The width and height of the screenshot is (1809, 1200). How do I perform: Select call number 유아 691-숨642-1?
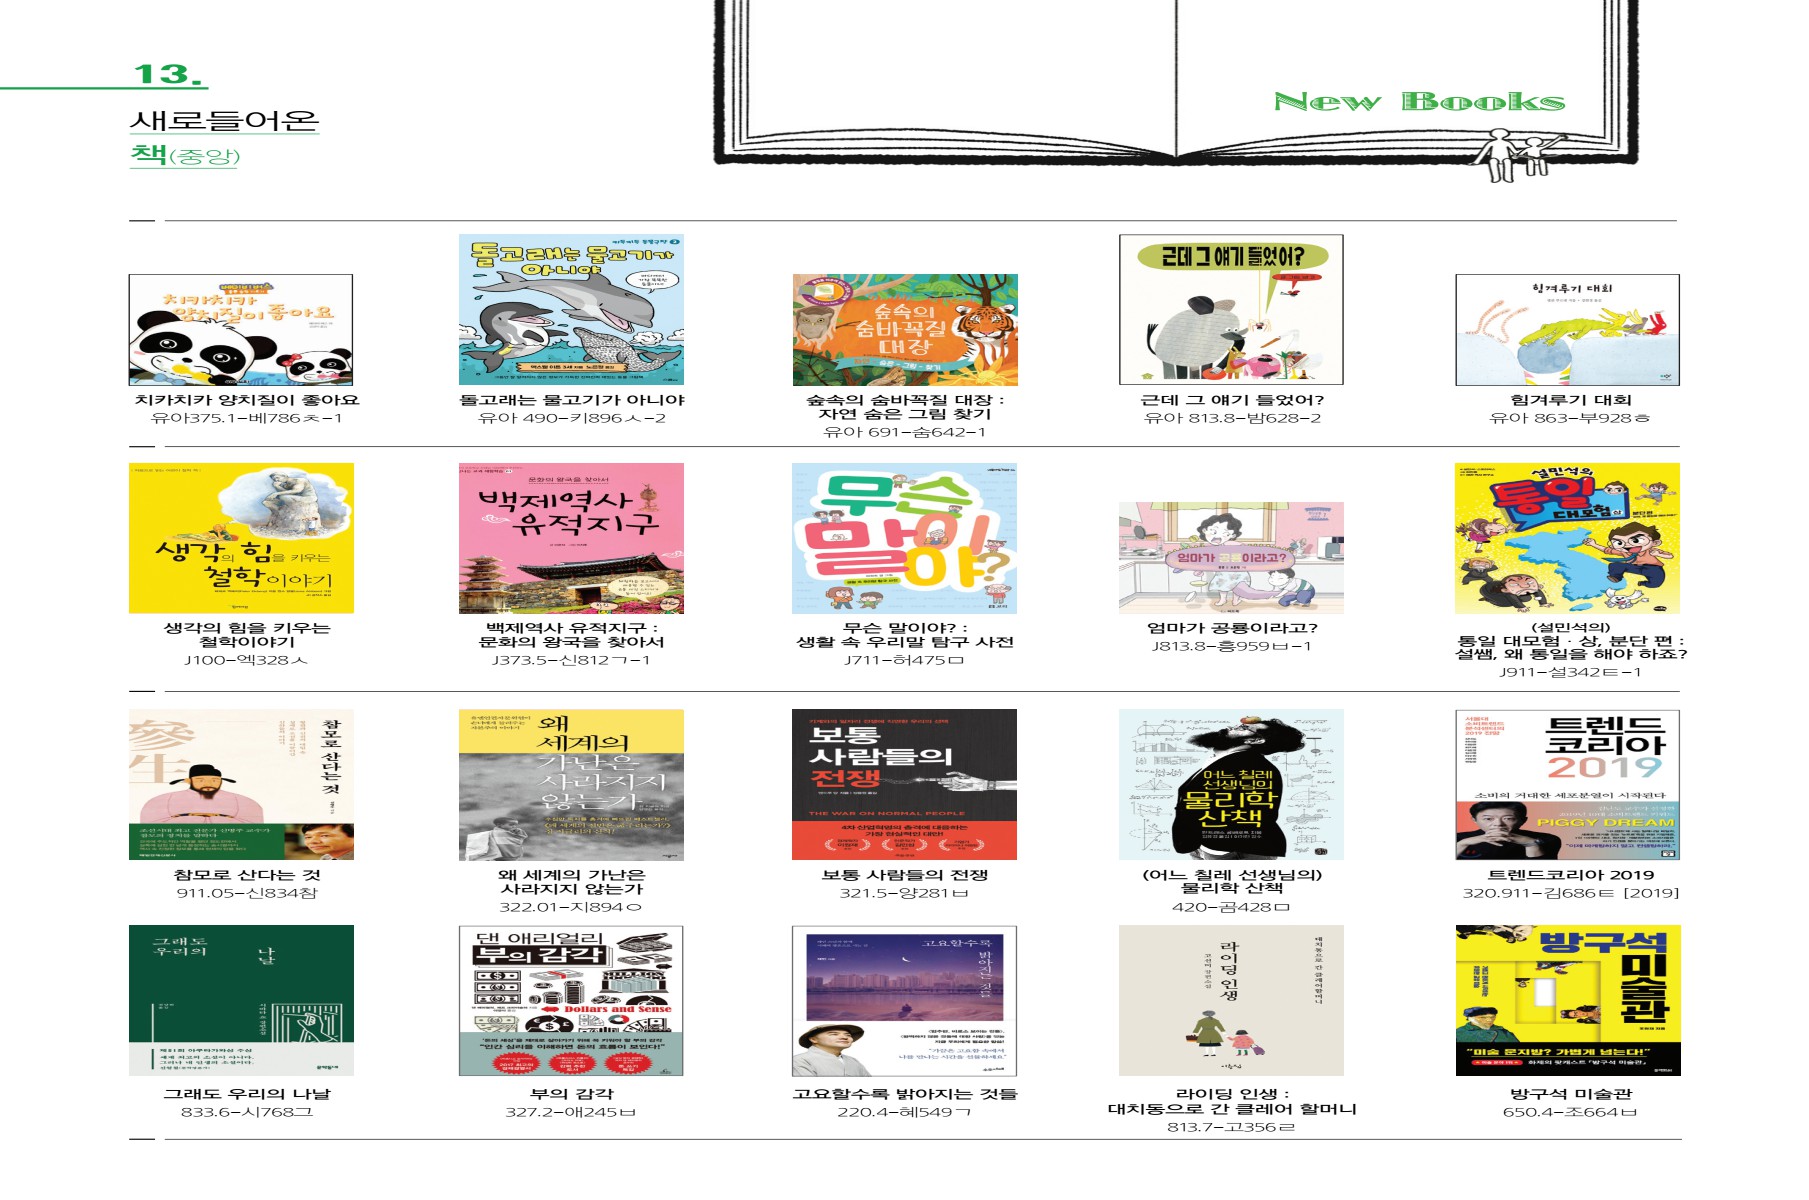tap(904, 432)
